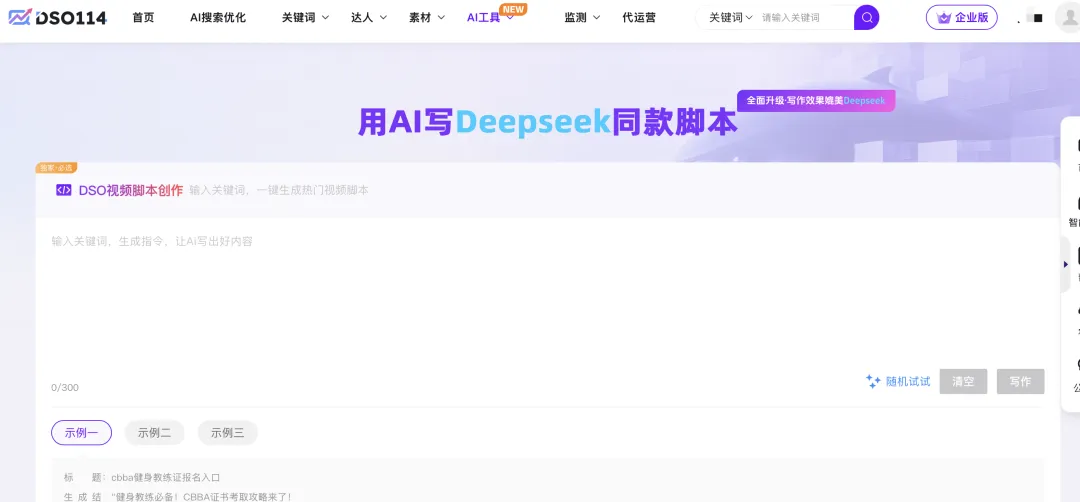
Task: Open the user avatar profile
Action: coord(1068,18)
